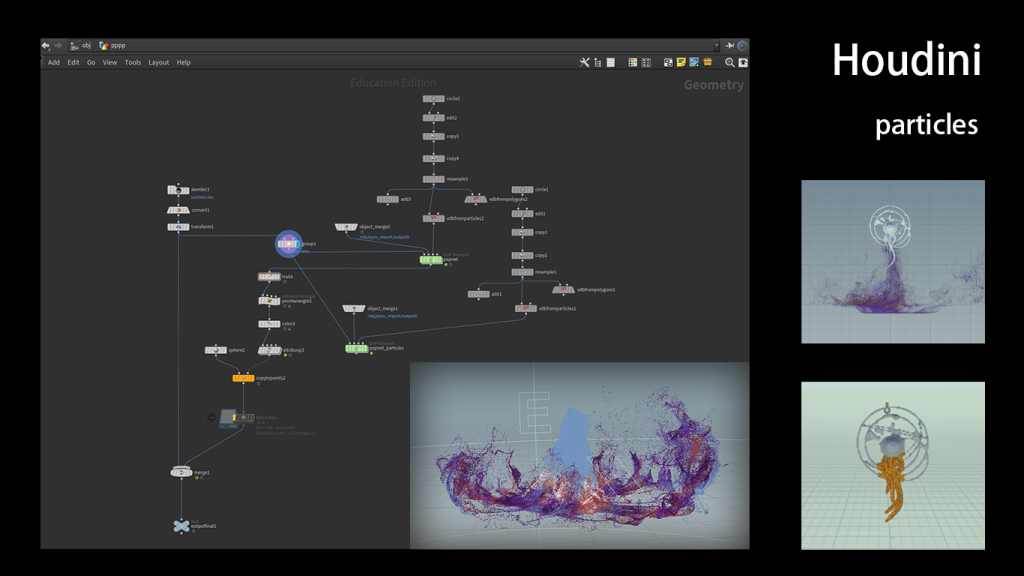The image size is (1024, 576).
Task: Select the trail4 node
Action: (x=269, y=277)
